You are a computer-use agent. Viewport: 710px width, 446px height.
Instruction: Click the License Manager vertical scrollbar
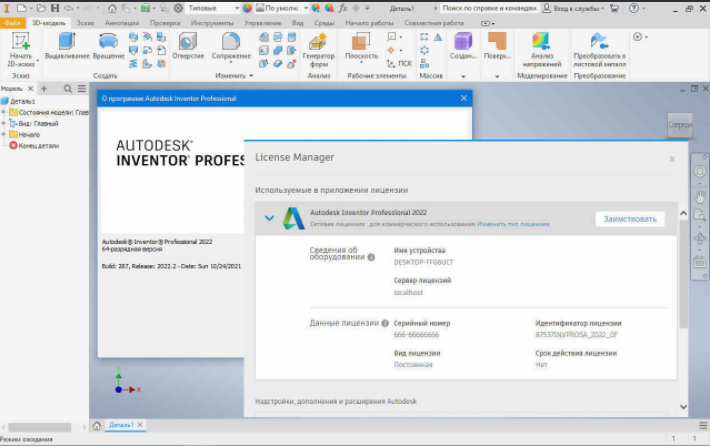point(683,274)
